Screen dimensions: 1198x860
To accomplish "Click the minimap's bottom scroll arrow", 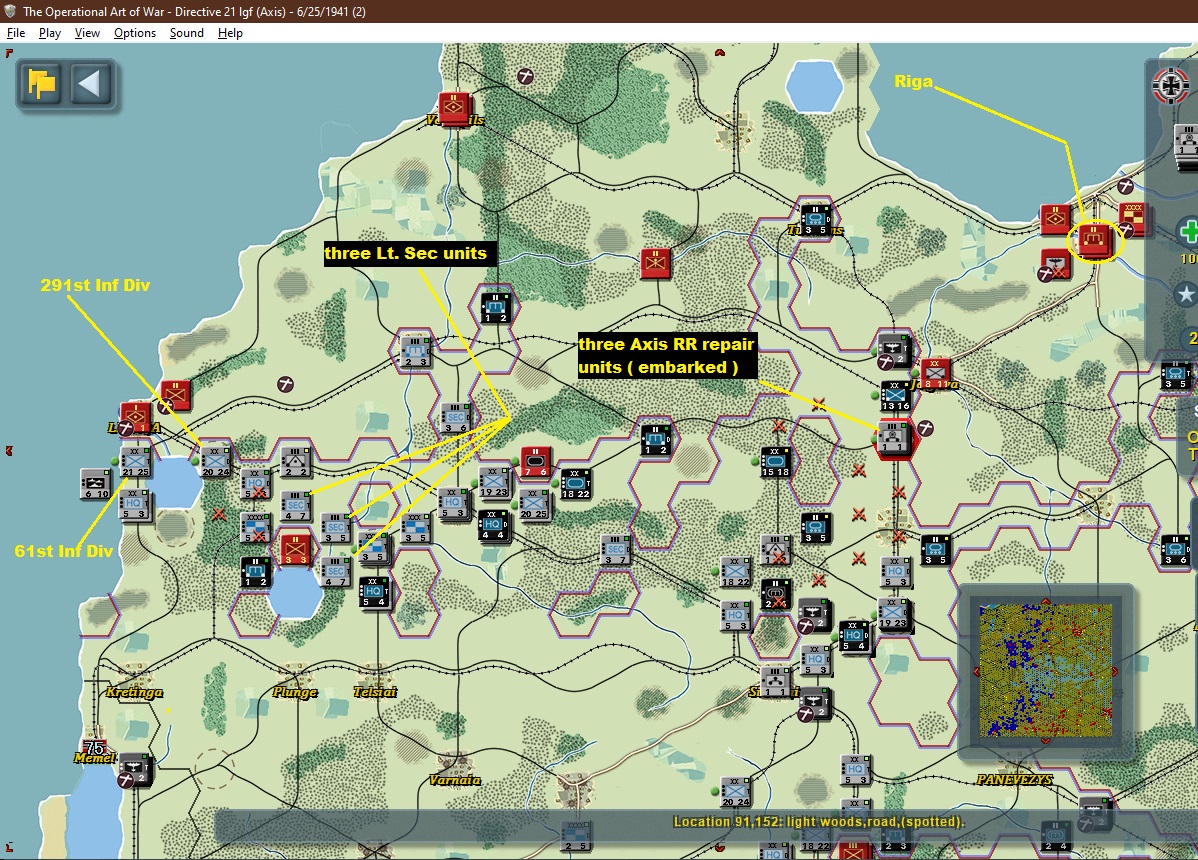I will [1045, 740].
